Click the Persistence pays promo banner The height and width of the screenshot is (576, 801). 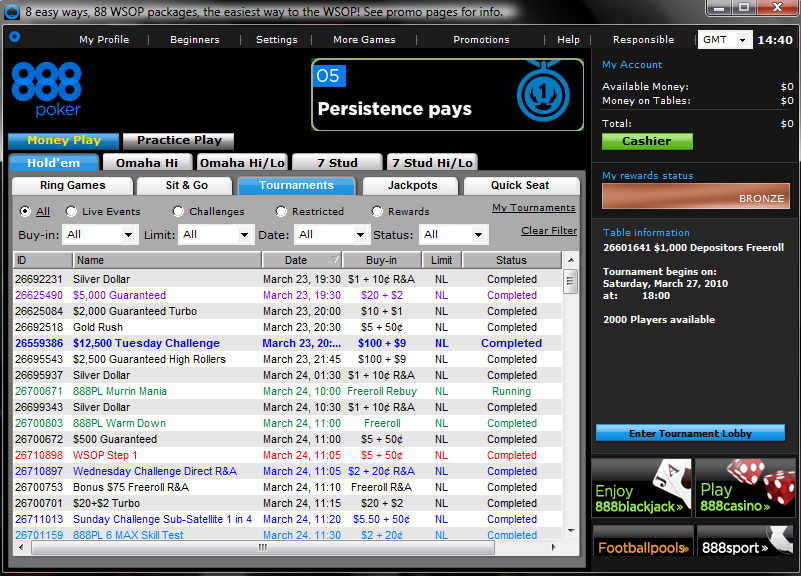point(447,94)
